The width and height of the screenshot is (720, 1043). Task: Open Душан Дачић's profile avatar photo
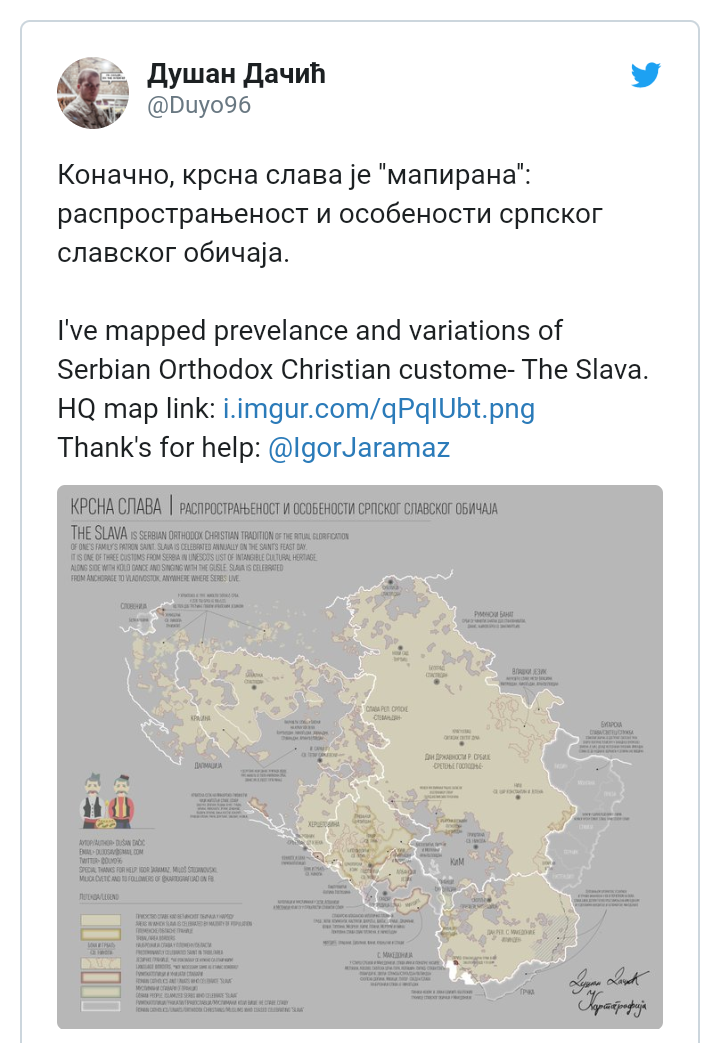pyautogui.click(x=92, y=92)
